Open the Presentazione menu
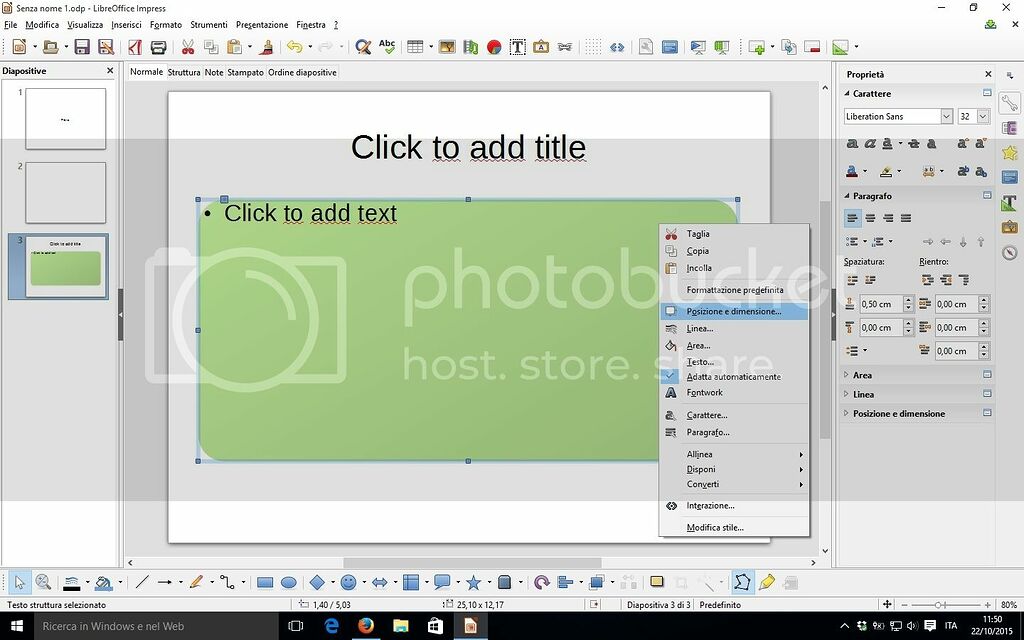The height and width of the screenshot is (640, 1024). click(261, 24)
